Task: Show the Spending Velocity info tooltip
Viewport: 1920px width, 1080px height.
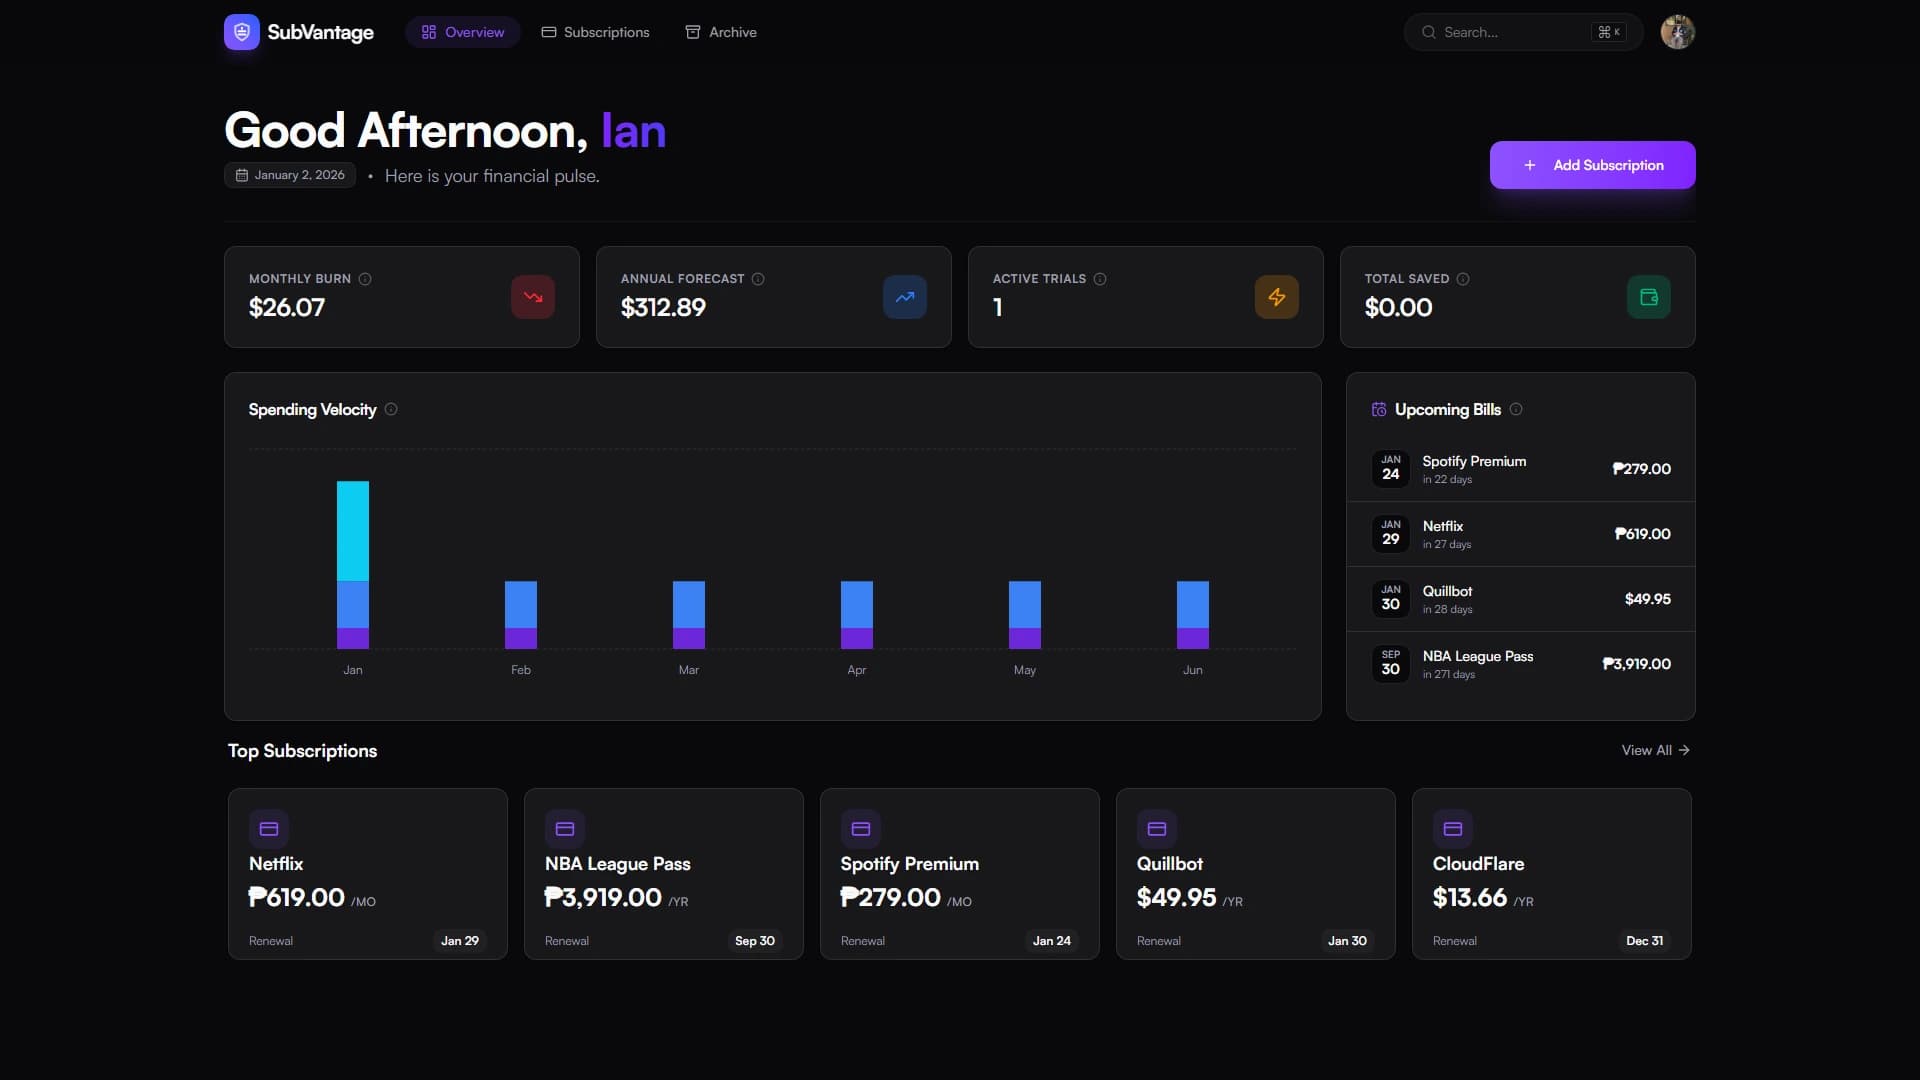Action: (390, 409)
